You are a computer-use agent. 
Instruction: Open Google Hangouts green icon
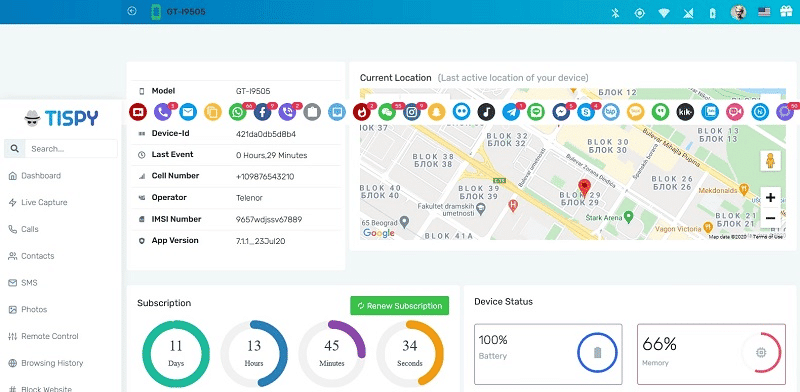660,112
